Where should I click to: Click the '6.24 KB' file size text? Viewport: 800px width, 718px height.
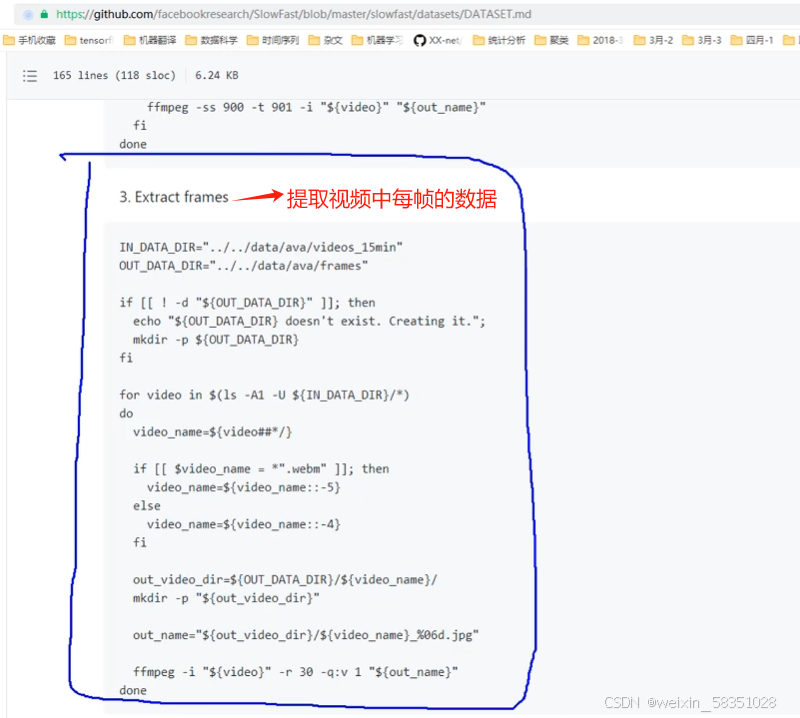[x=216, y=76]
